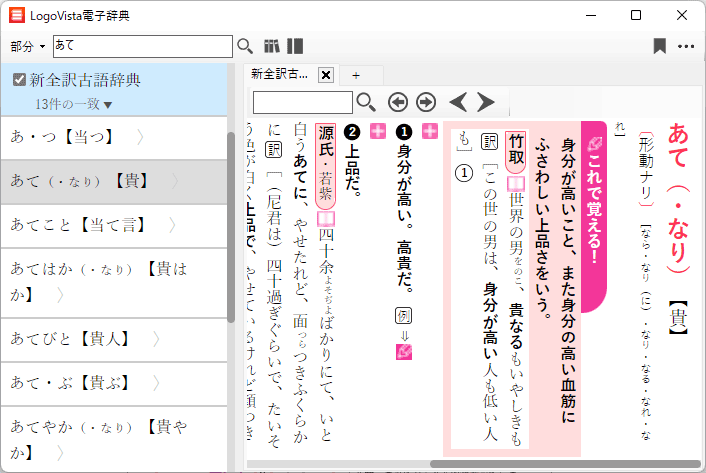Expand the pink plus icon beside ❷

coord(378,131)
